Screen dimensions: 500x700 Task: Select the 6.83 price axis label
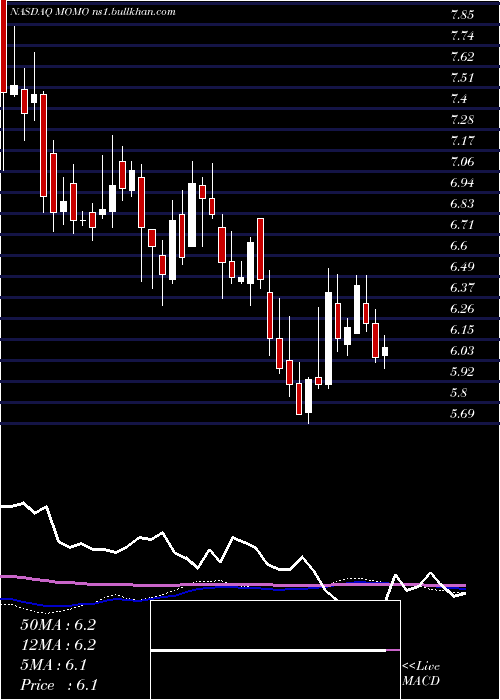[462, 204]
